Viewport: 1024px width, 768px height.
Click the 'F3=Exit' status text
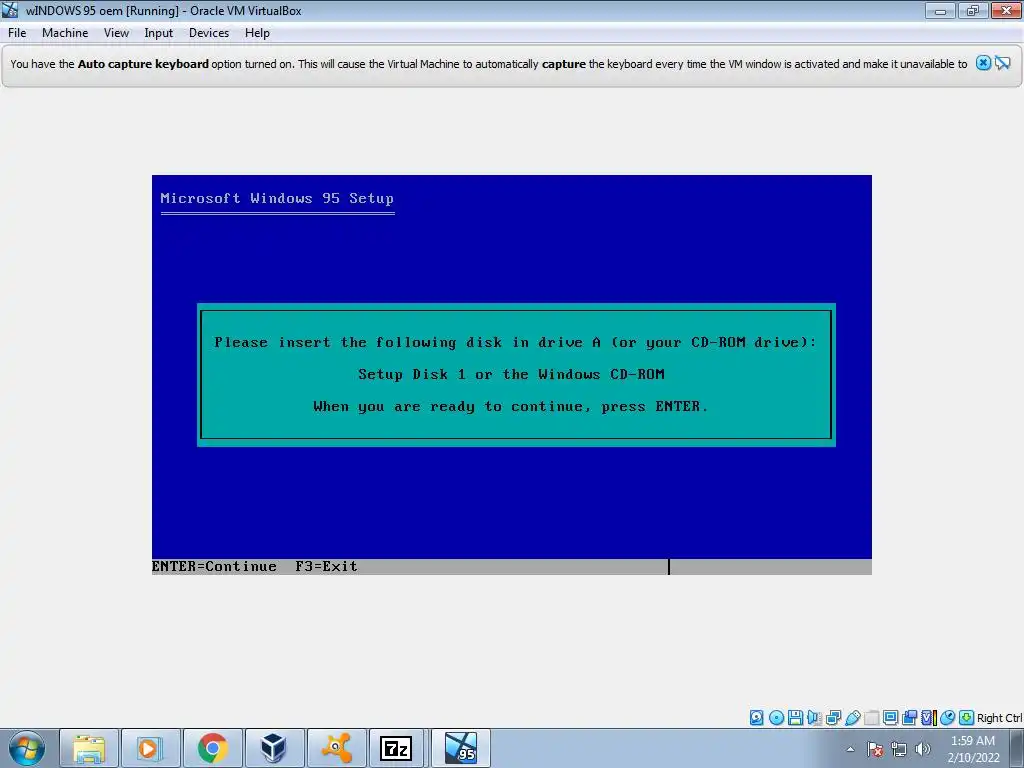tap(326, 566)
